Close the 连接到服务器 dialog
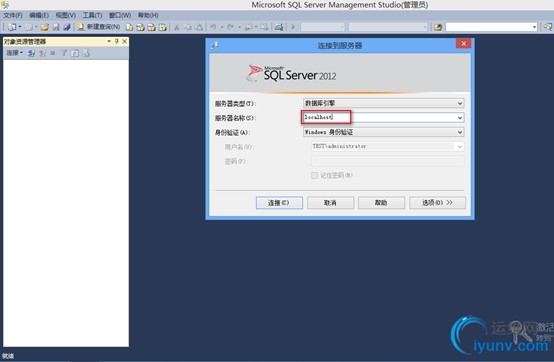 pyautogui.click(x=463, y=43)
